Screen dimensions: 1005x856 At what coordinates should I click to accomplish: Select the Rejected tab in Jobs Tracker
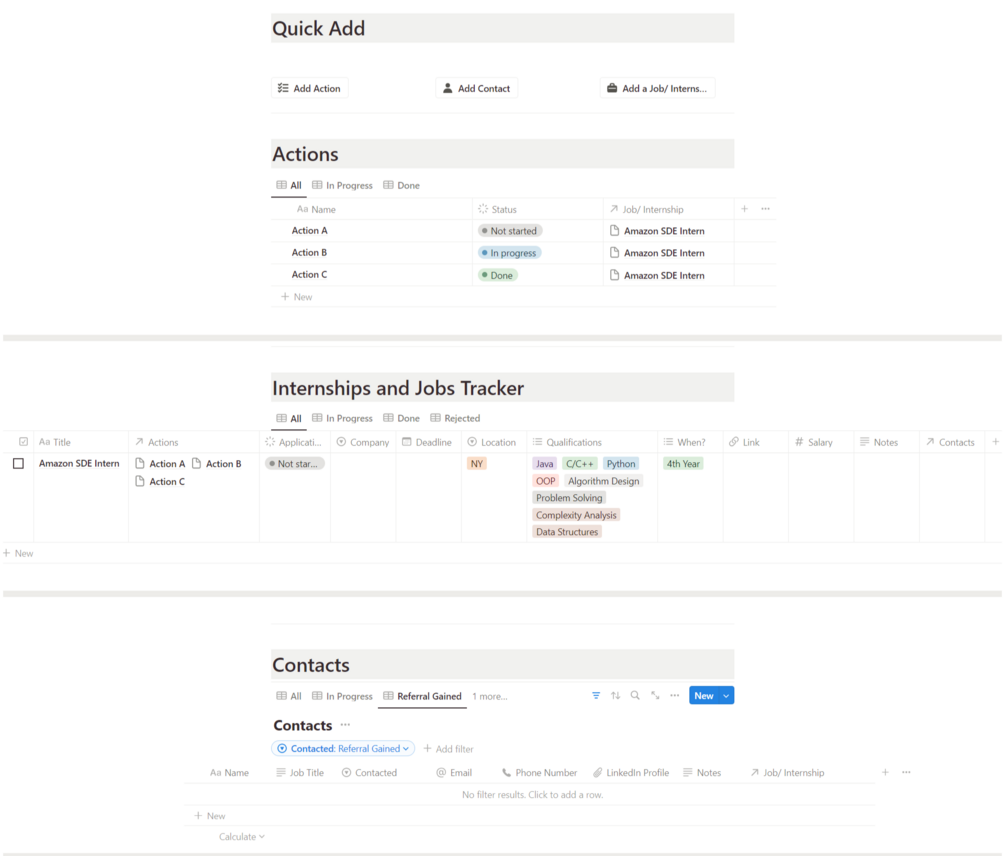click(x=455, y=419)
